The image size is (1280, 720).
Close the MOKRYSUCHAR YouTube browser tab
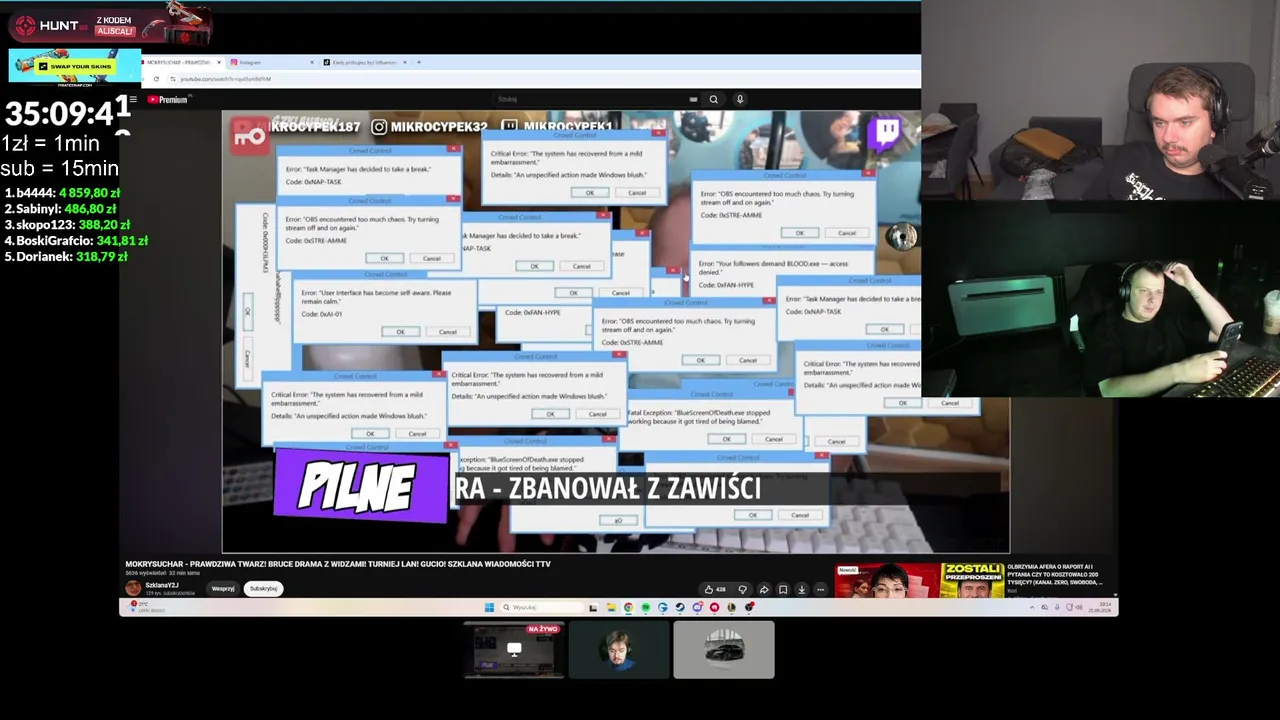[217, 62]
